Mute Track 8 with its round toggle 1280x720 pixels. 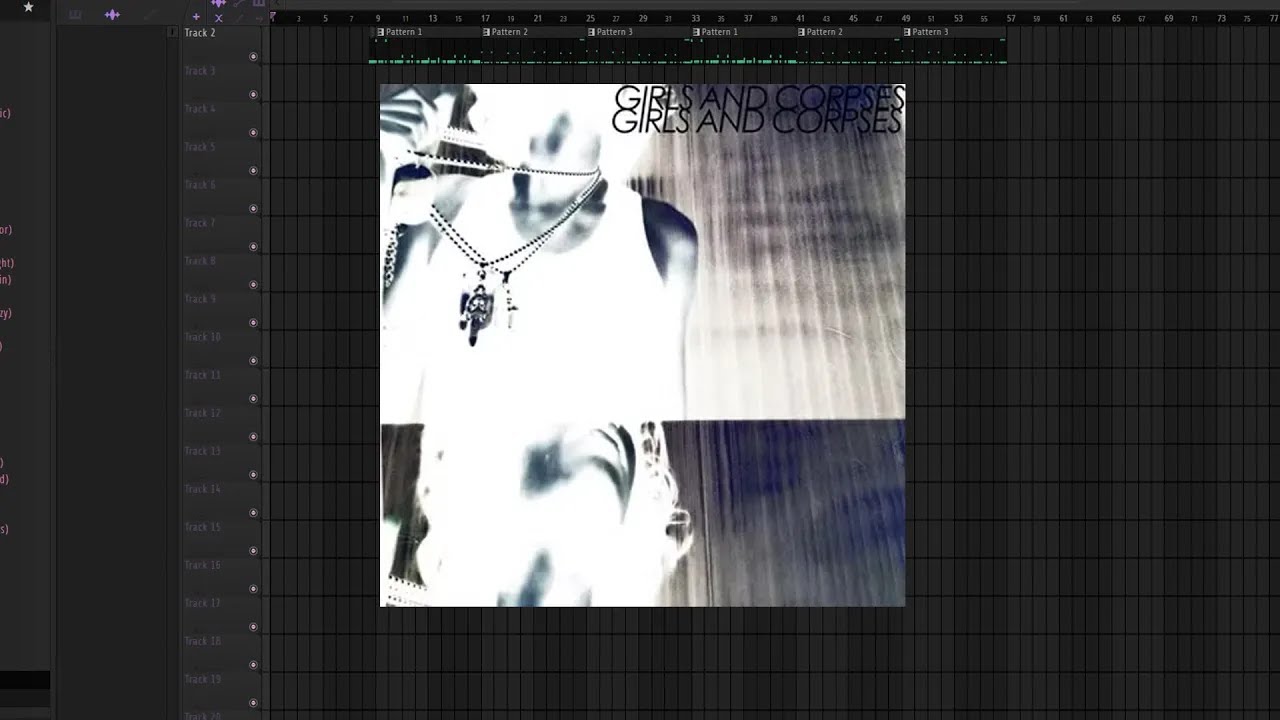click(x=253, y=285)
